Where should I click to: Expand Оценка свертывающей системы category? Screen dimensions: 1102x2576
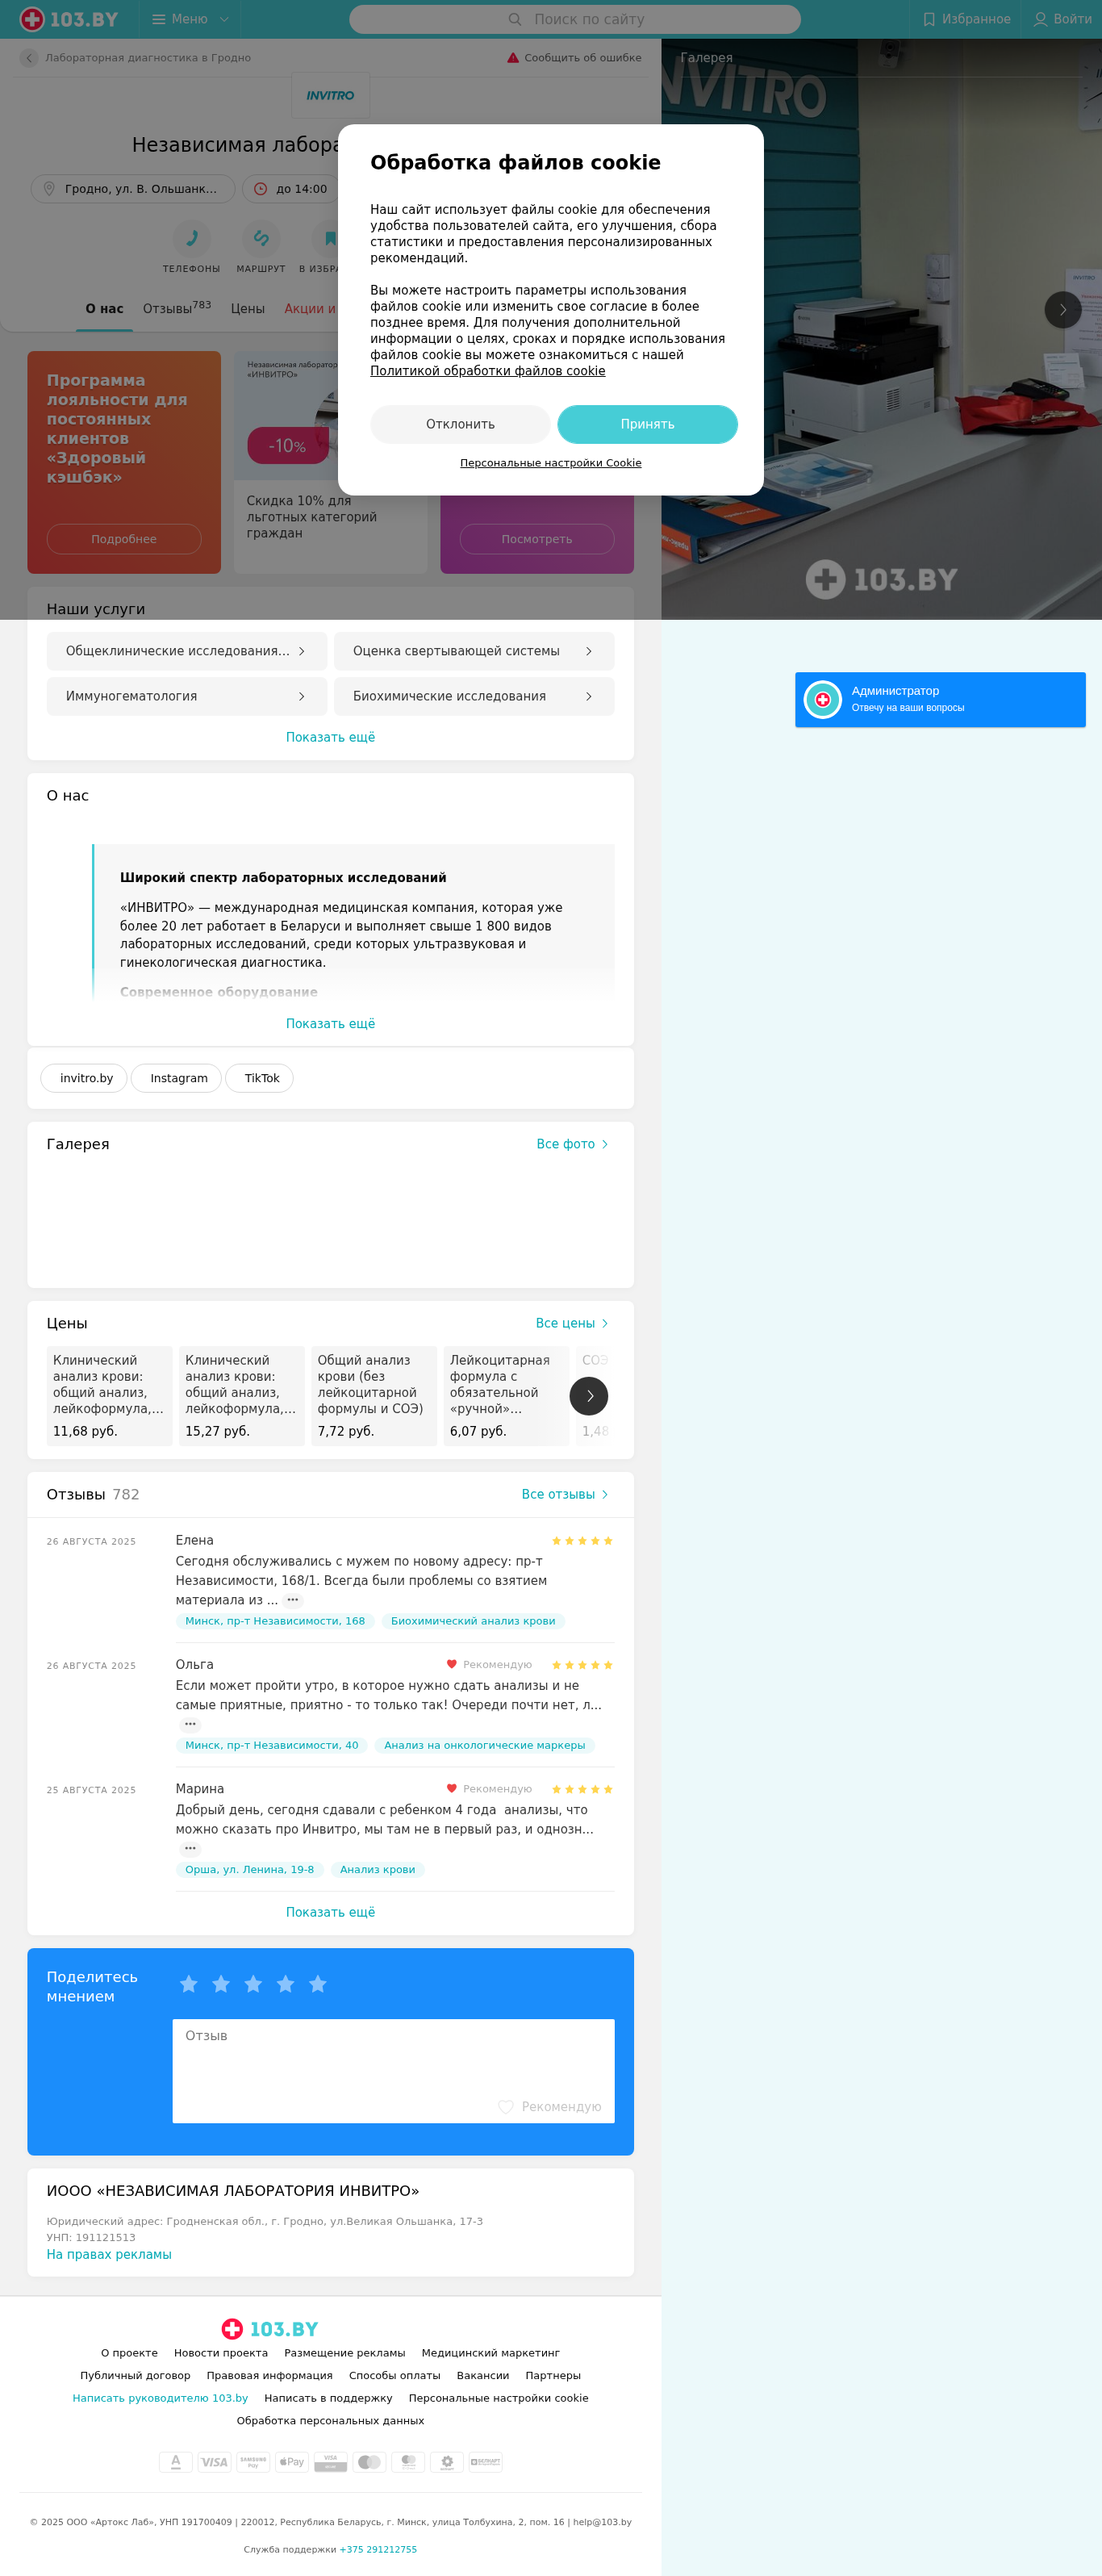(474, 651)
